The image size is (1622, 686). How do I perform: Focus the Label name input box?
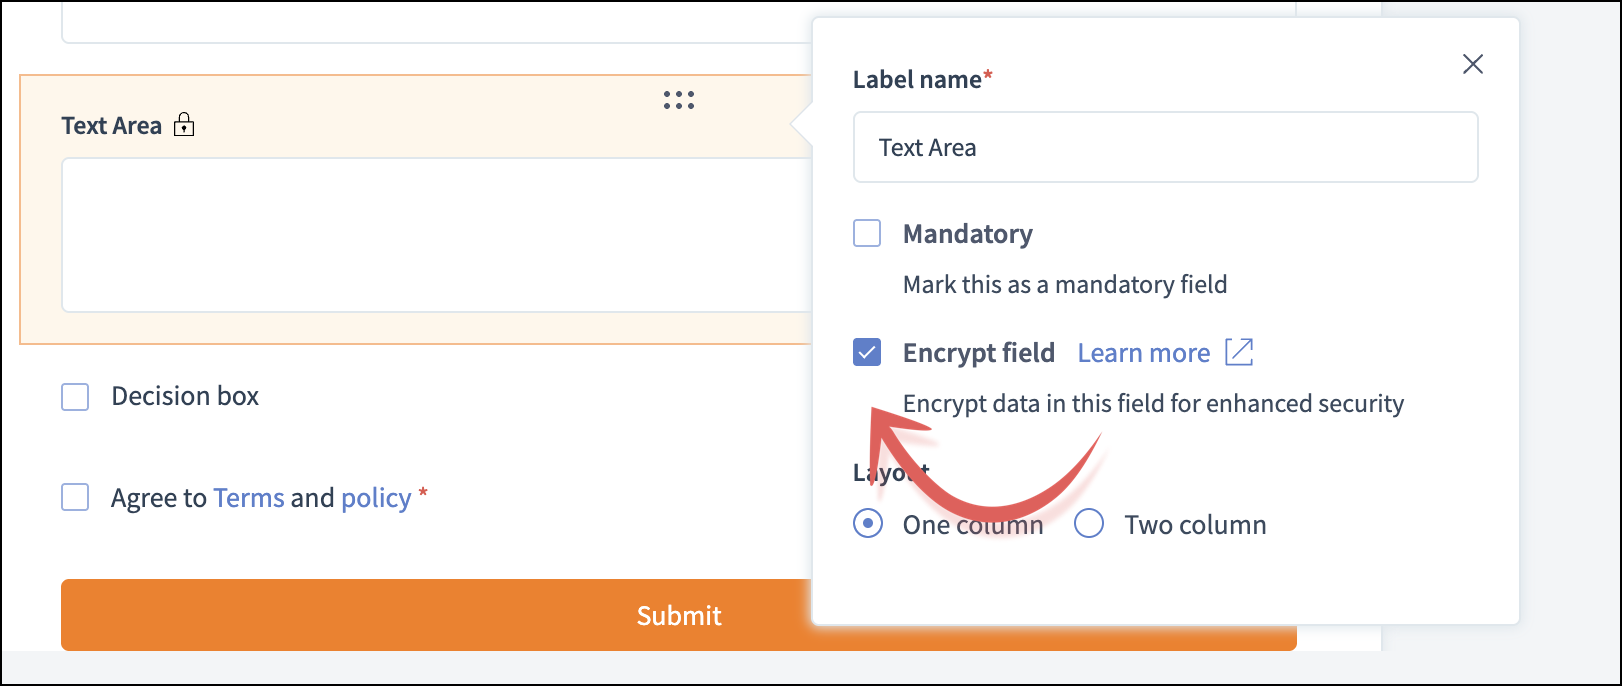click(1165, 147)
